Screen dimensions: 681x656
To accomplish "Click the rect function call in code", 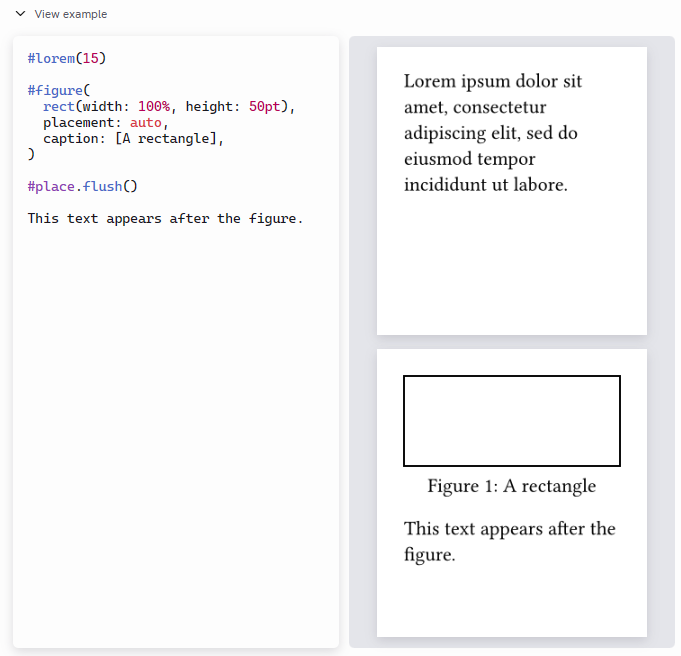I will pos(58,106).
